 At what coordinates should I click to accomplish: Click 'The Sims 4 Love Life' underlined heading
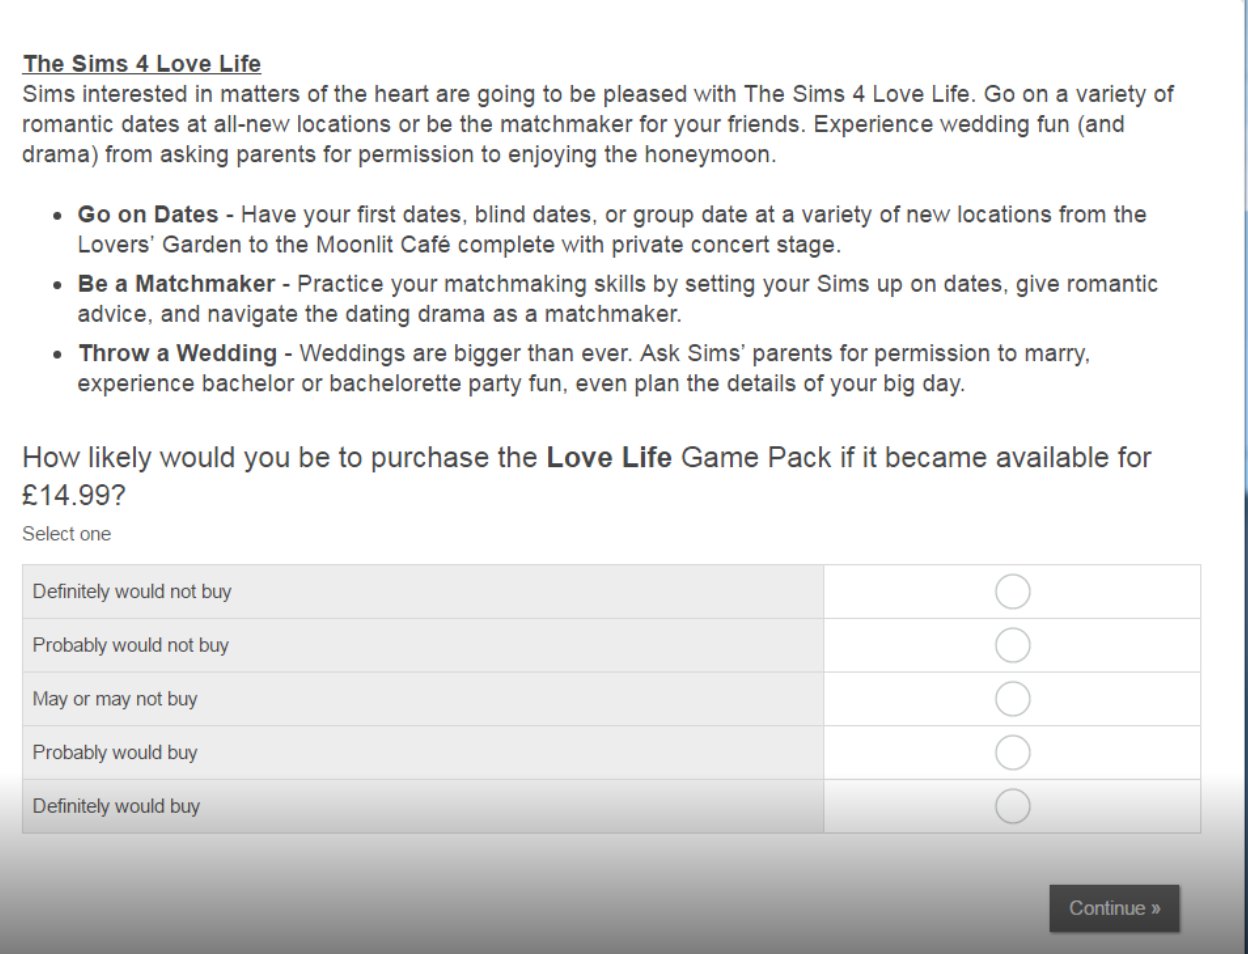pos(142,64)
